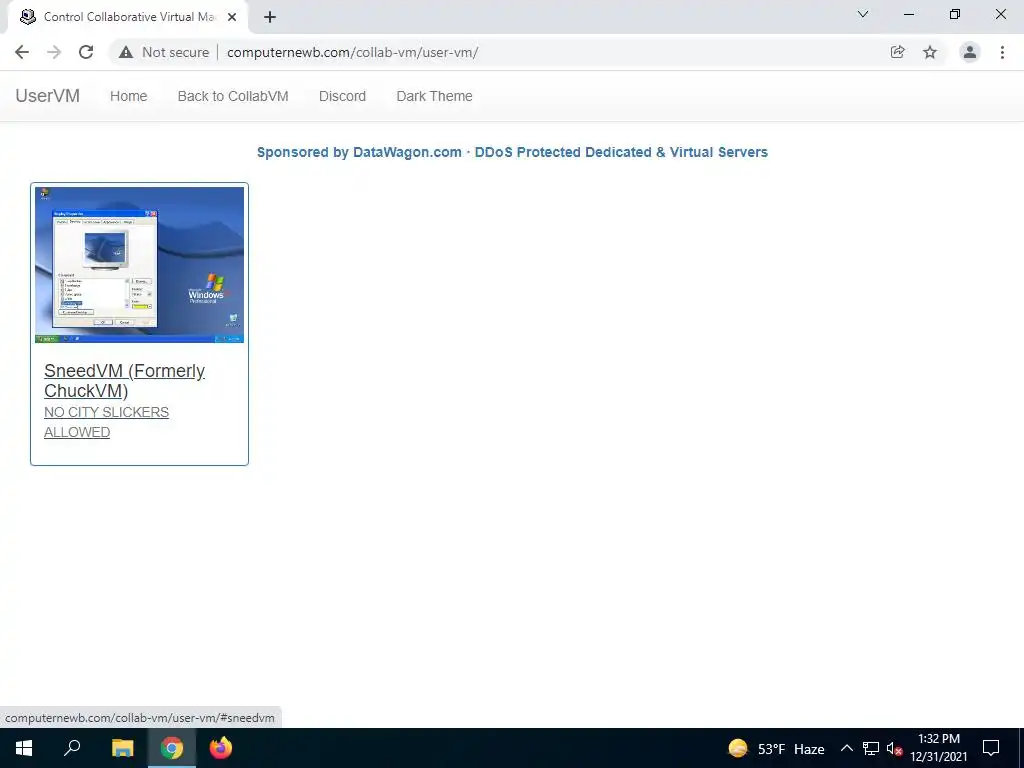Click the UserVM brand link
The image size is (1024, 768).
48,96
